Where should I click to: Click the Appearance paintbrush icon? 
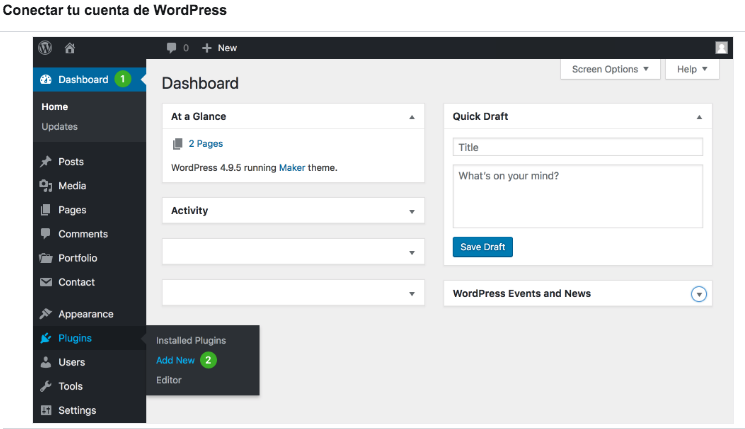click(46, 314)
